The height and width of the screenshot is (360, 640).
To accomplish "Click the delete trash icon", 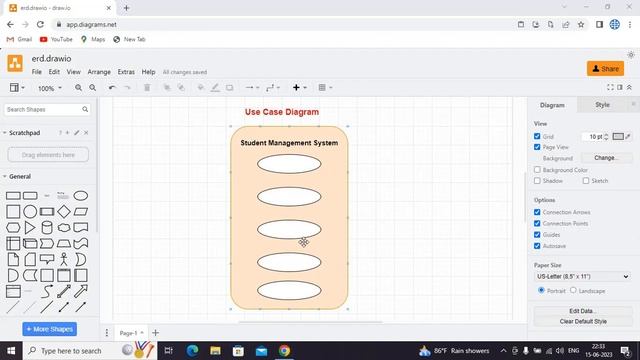I will pyautogui.click(x=147, y=88).
